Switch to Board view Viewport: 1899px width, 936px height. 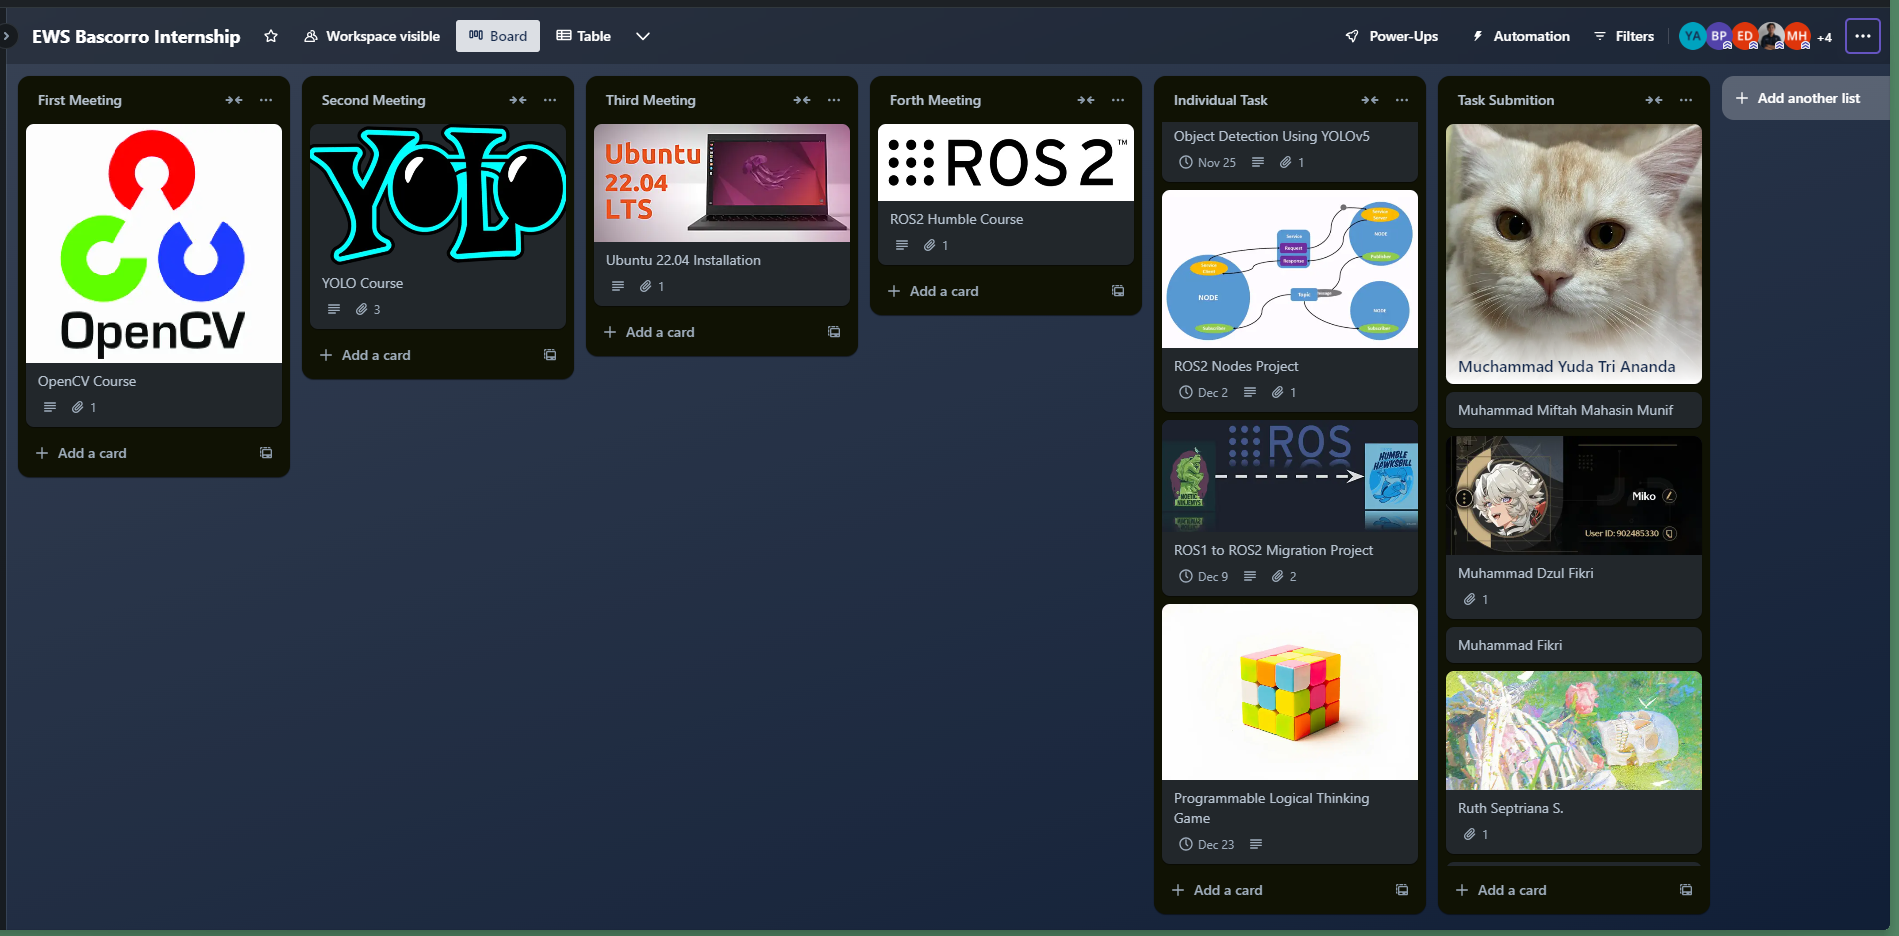(498, 36)
